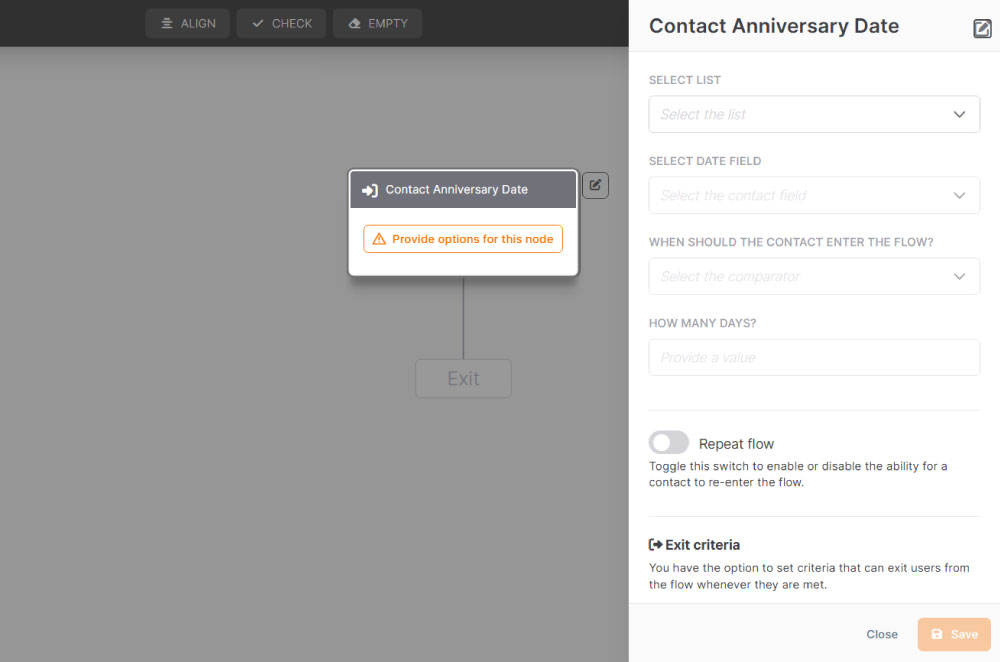Focus the How many days value field
This screenshot has width=1000, height=662.
(x=814, y=357)
